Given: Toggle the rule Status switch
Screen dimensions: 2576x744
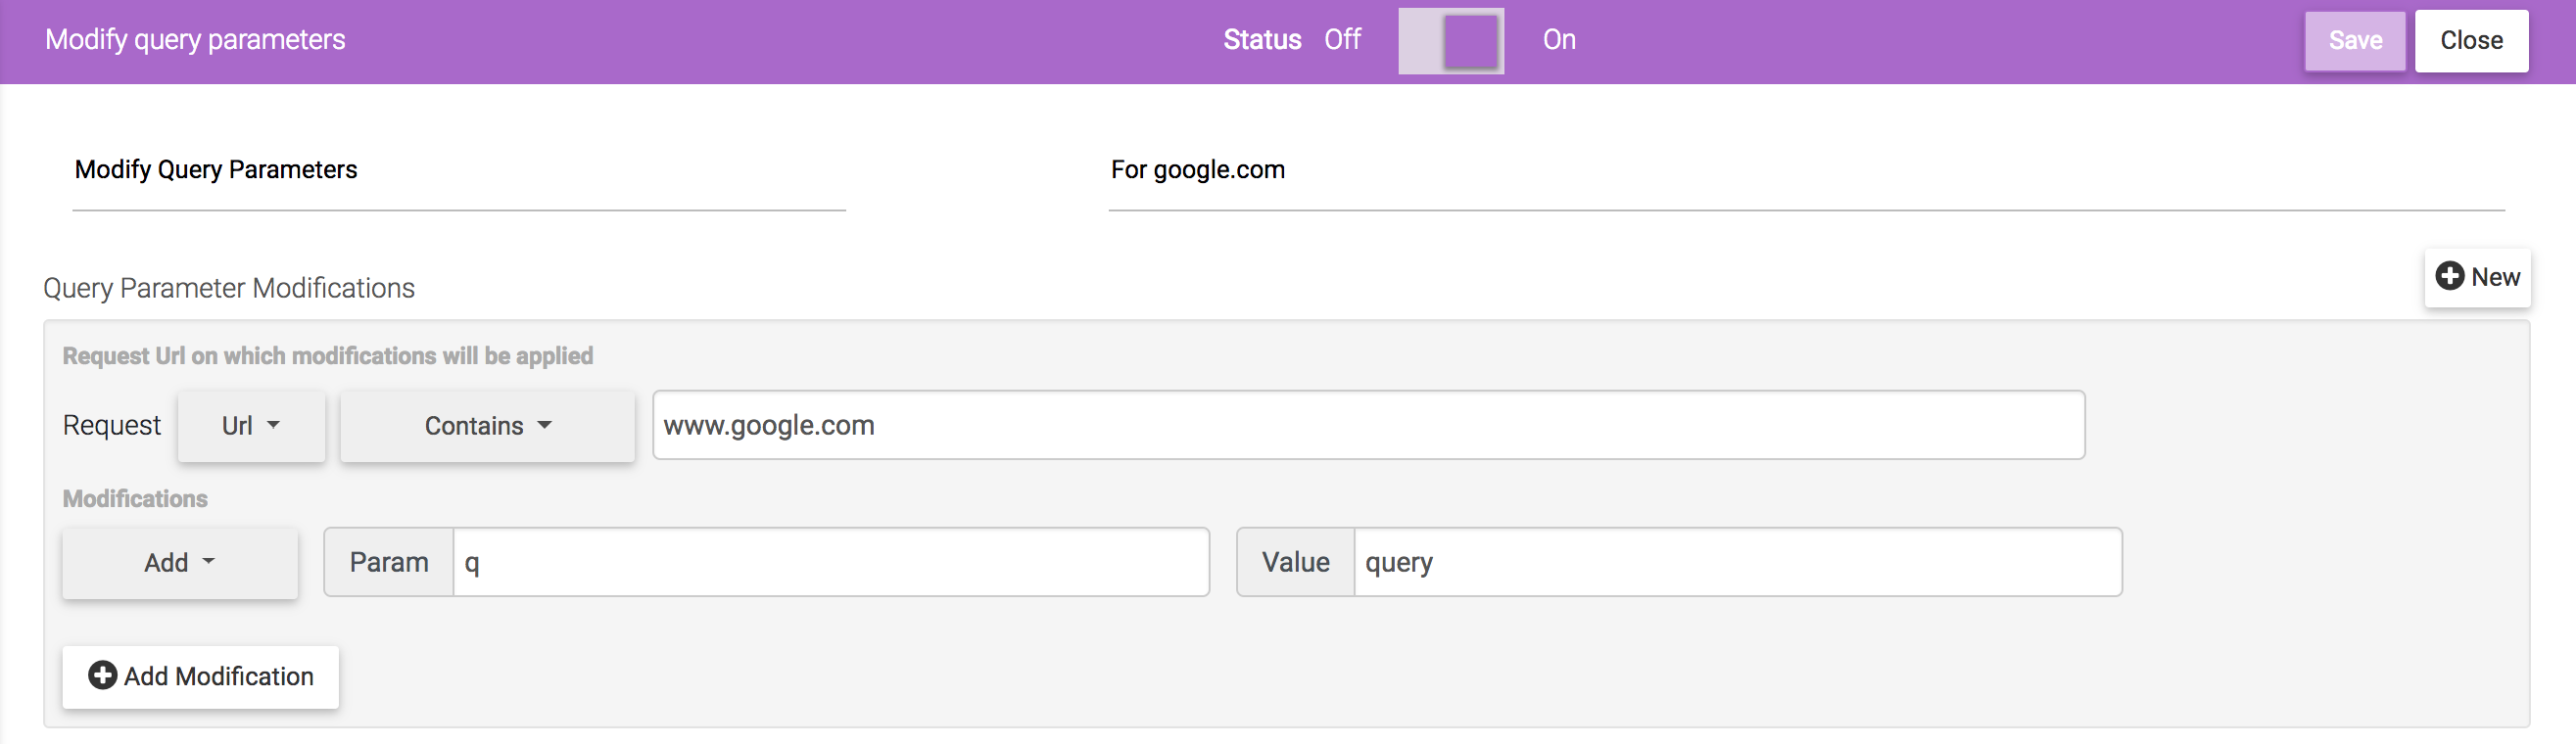Looking at the screenshot, I should click(1450, 41).
